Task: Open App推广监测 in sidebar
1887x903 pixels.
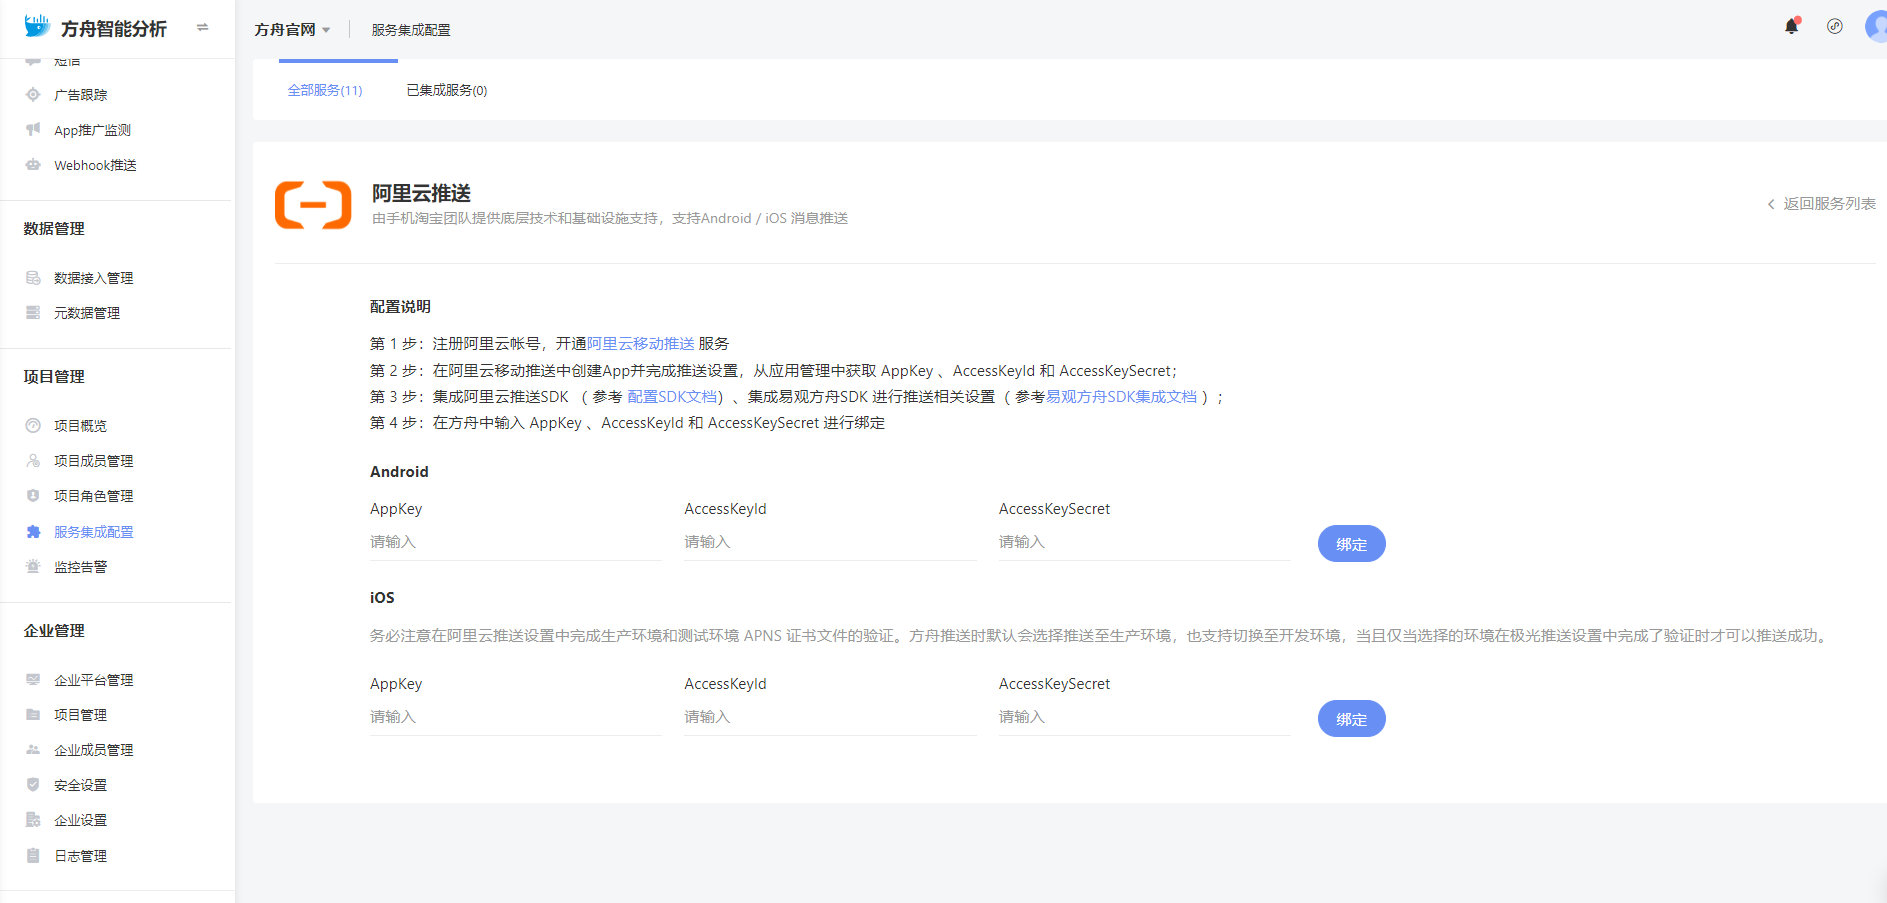Action: 92,130
